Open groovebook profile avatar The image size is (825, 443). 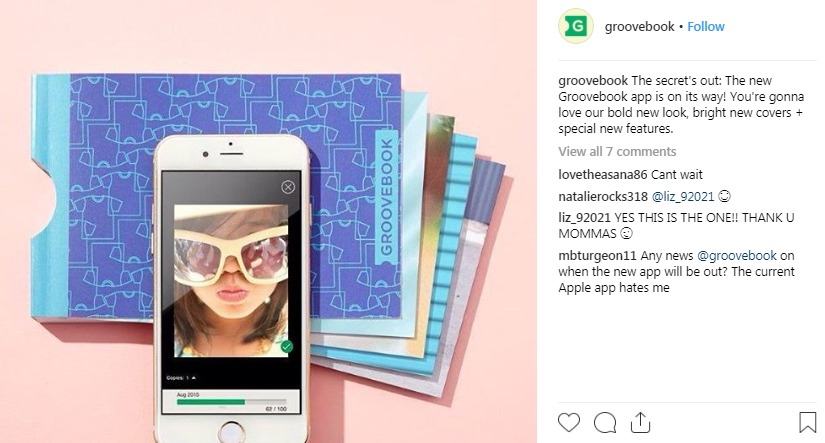click(576, 26)
